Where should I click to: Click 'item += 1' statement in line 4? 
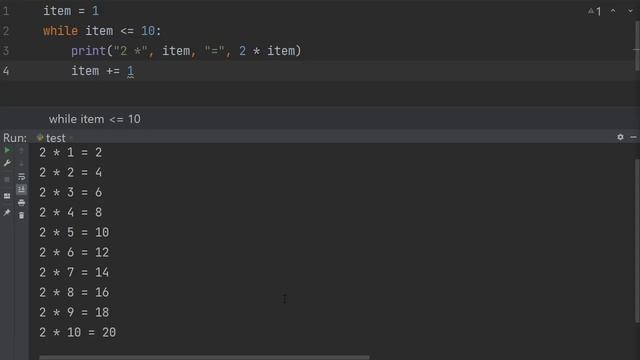(x=102, y=71)
